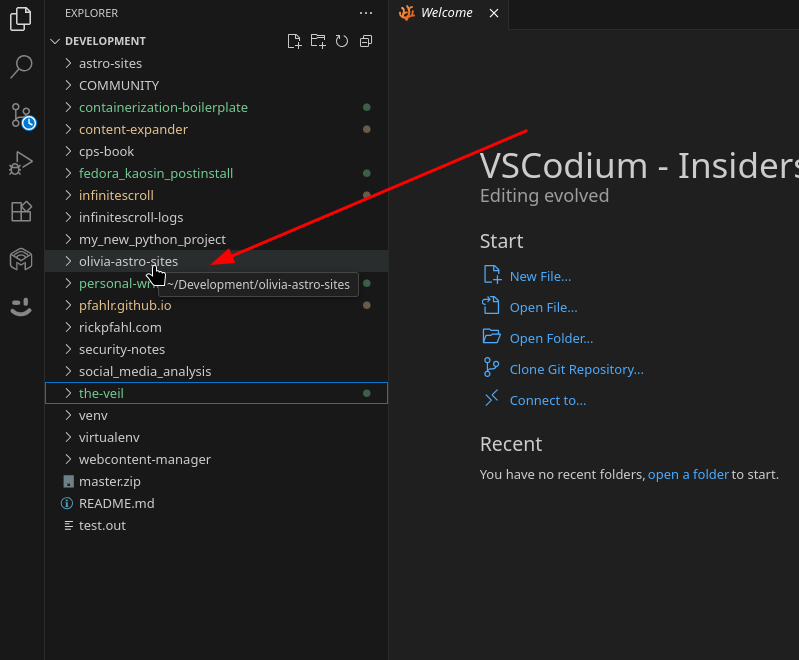Open the README.md file
799x660 pixels.
point(217,504)
